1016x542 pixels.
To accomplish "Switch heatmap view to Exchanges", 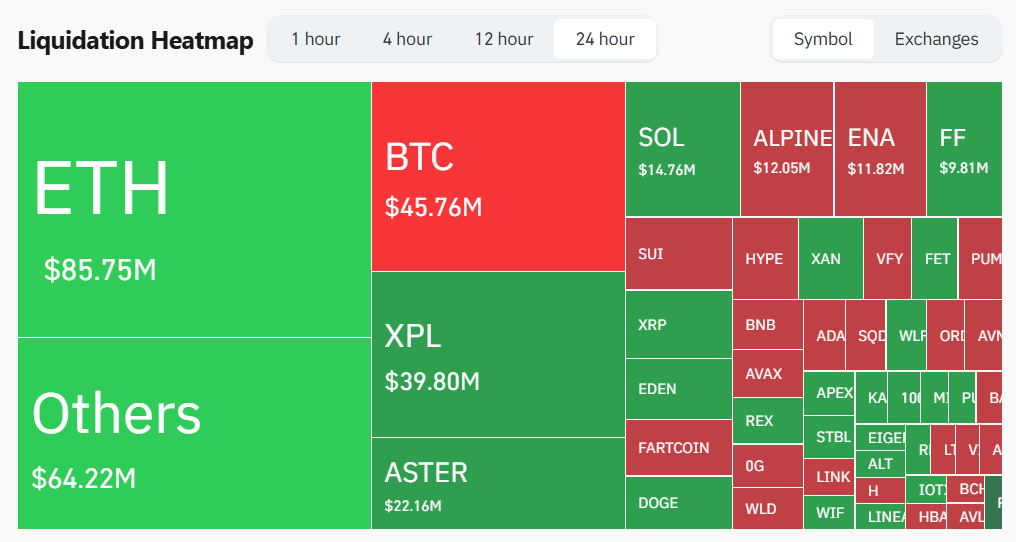I will tap(936, 39).
